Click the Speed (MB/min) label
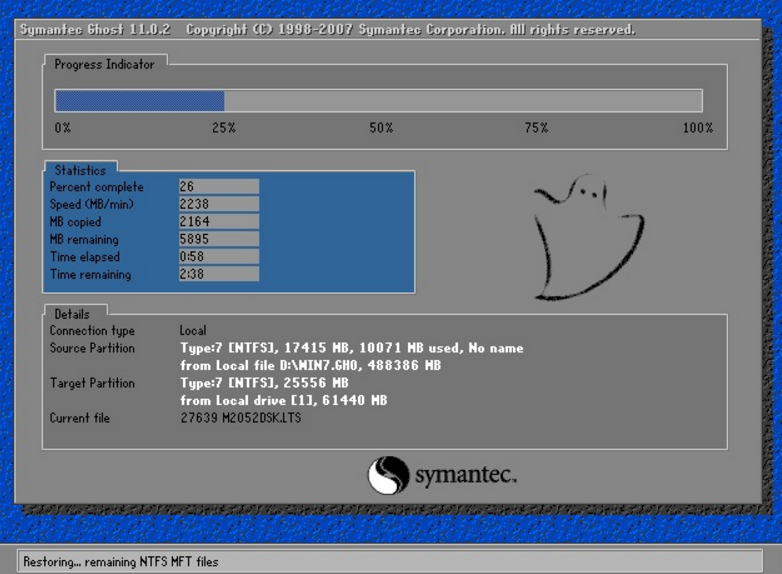Image resolution: width=782 pixels, height=574 pixels. click(92, 204)
